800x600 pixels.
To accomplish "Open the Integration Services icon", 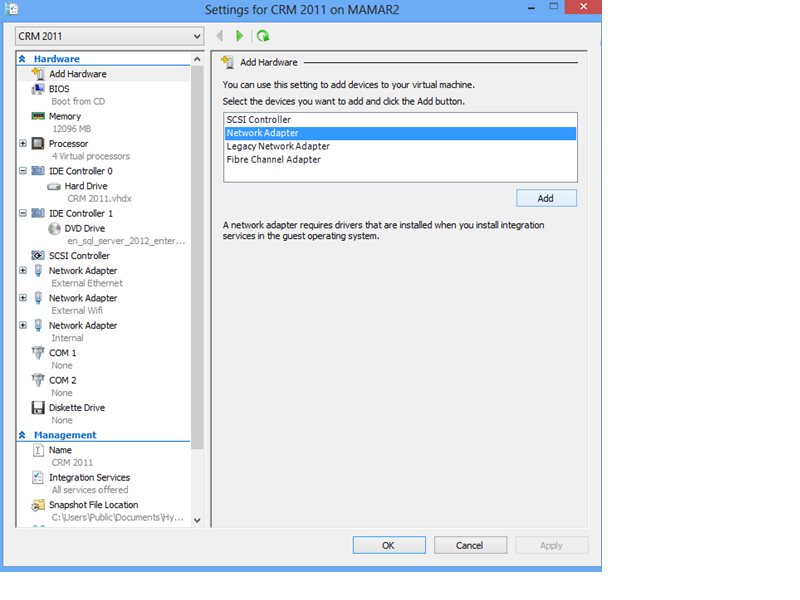I will coord(38,477).
